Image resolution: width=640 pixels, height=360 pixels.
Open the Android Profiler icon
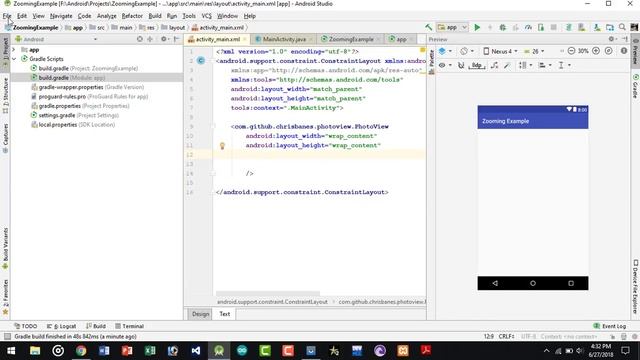[x=528, y=27]
